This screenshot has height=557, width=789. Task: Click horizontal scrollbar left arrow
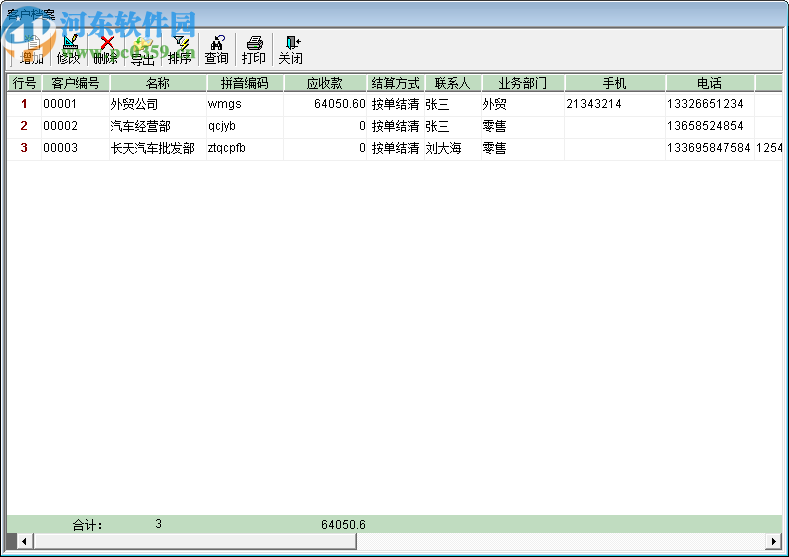coord(24,541)
